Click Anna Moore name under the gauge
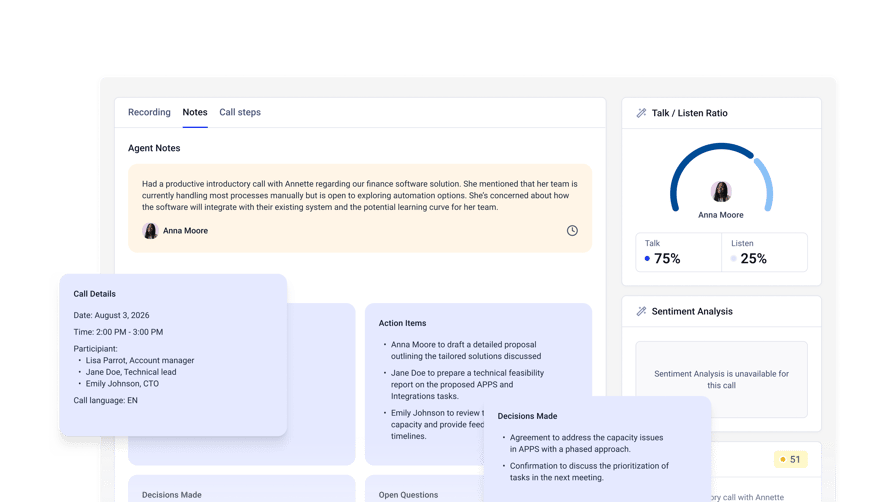This screenshot has height=502, width=894. [721, 215]
